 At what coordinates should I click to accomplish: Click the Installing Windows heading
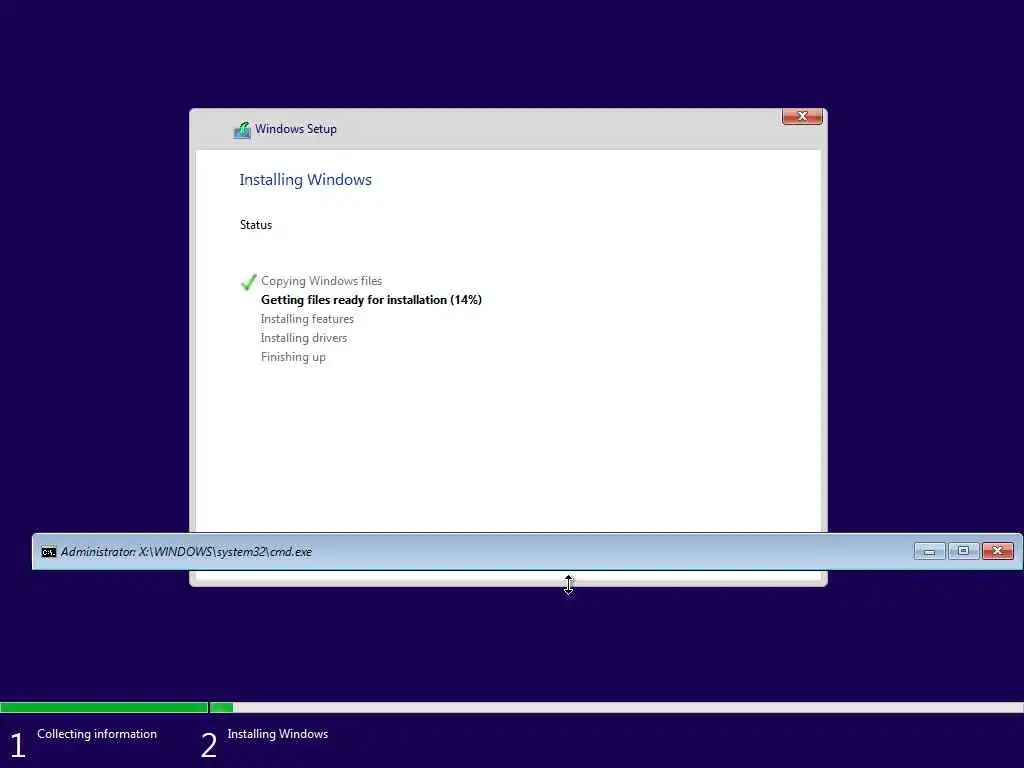coord(306,180)
